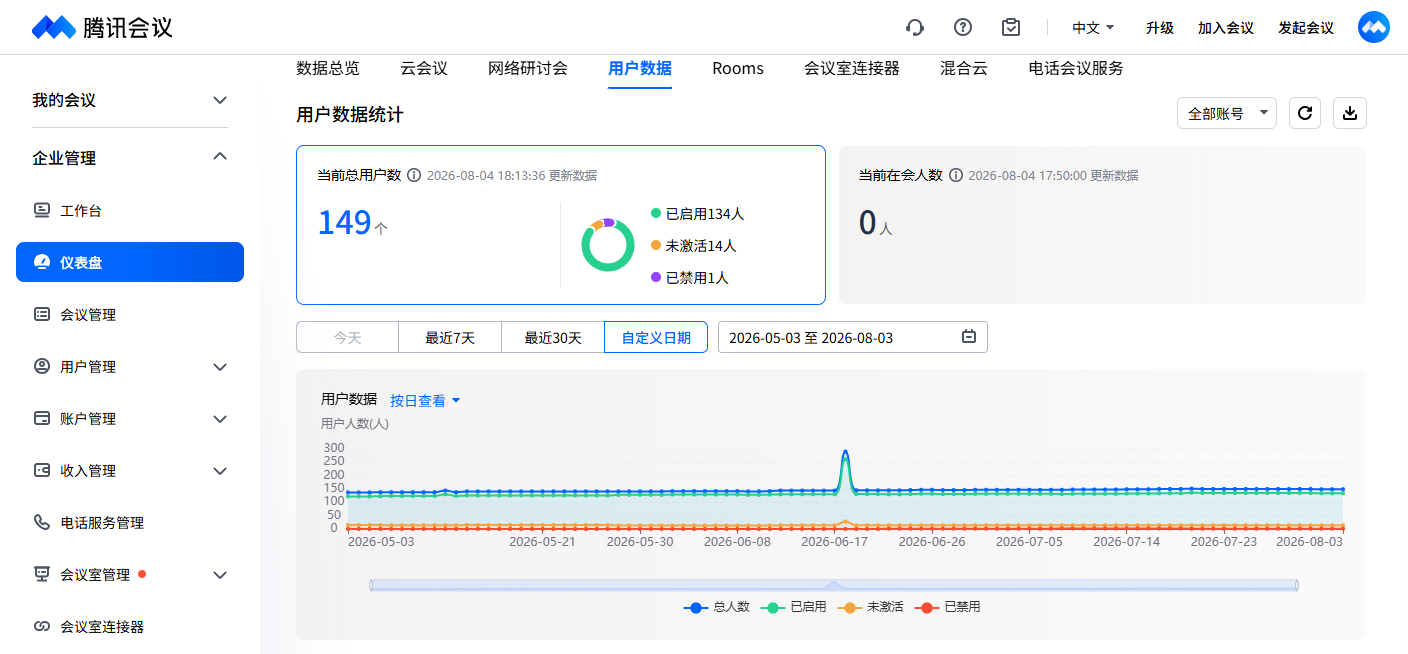Click the 会议室连接器 link icon
The image size is (1408, 654).
tap(42, 626)
